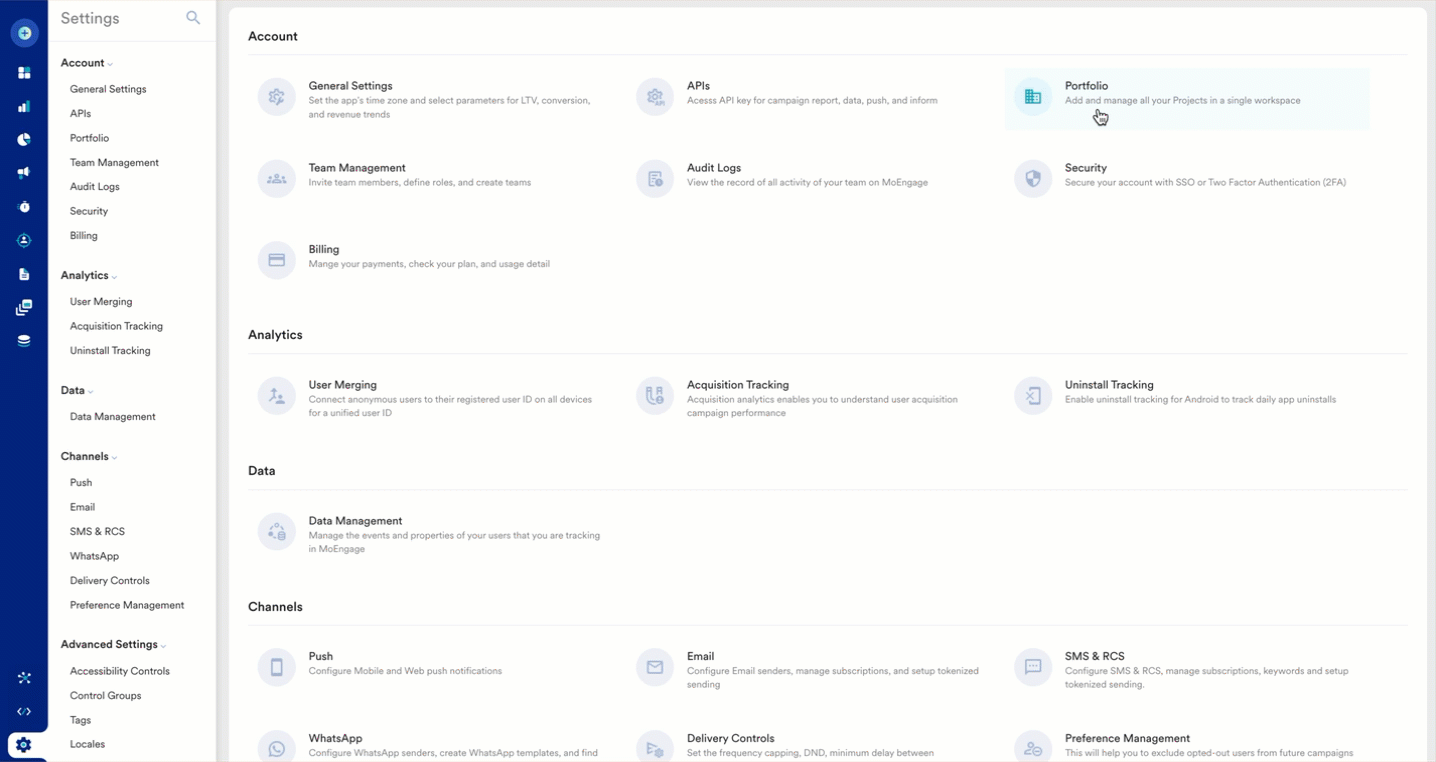This screenshot has width=1436, height=762.
Task: Select General Settings in sidebar
Action: point(108,89)
